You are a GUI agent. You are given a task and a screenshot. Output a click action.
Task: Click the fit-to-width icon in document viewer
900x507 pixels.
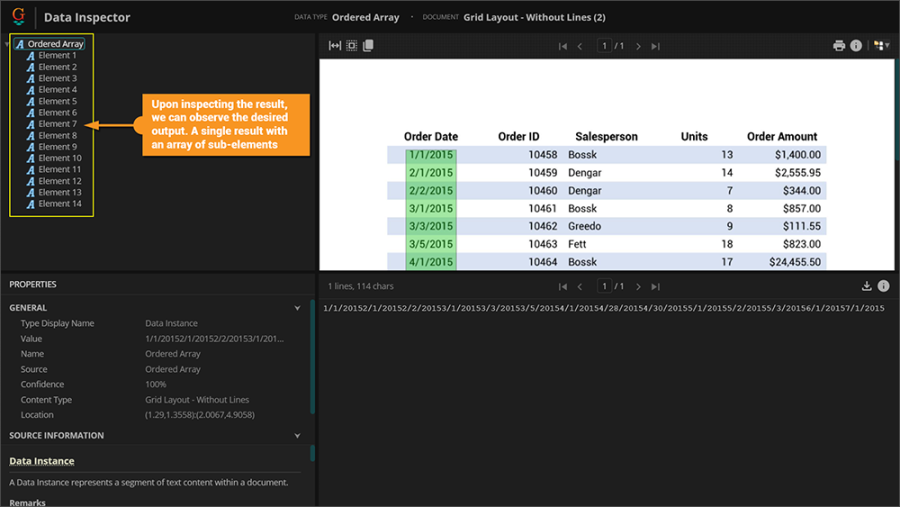335,46
